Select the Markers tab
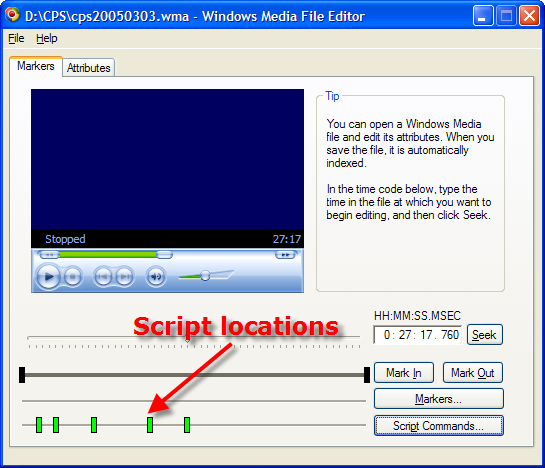 [x=36, y=66]
